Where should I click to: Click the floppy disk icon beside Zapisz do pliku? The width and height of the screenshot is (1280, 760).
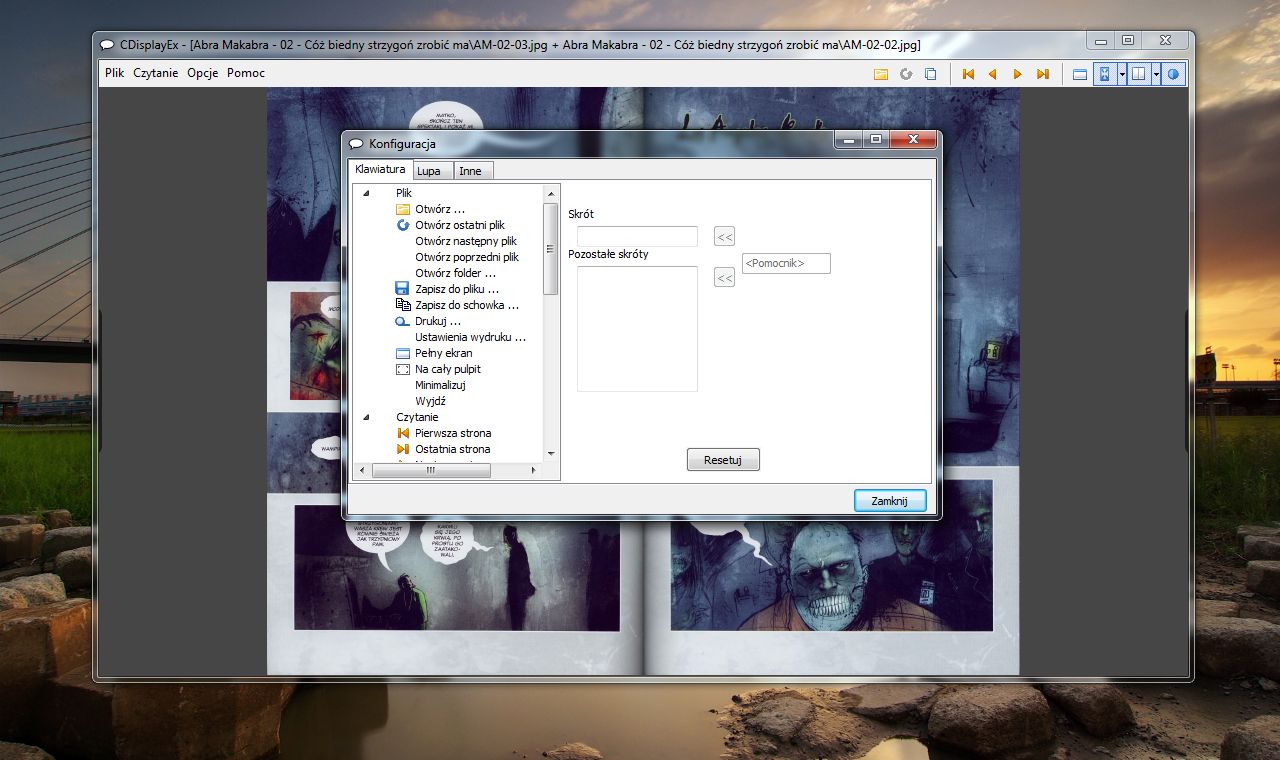[403, 289]
